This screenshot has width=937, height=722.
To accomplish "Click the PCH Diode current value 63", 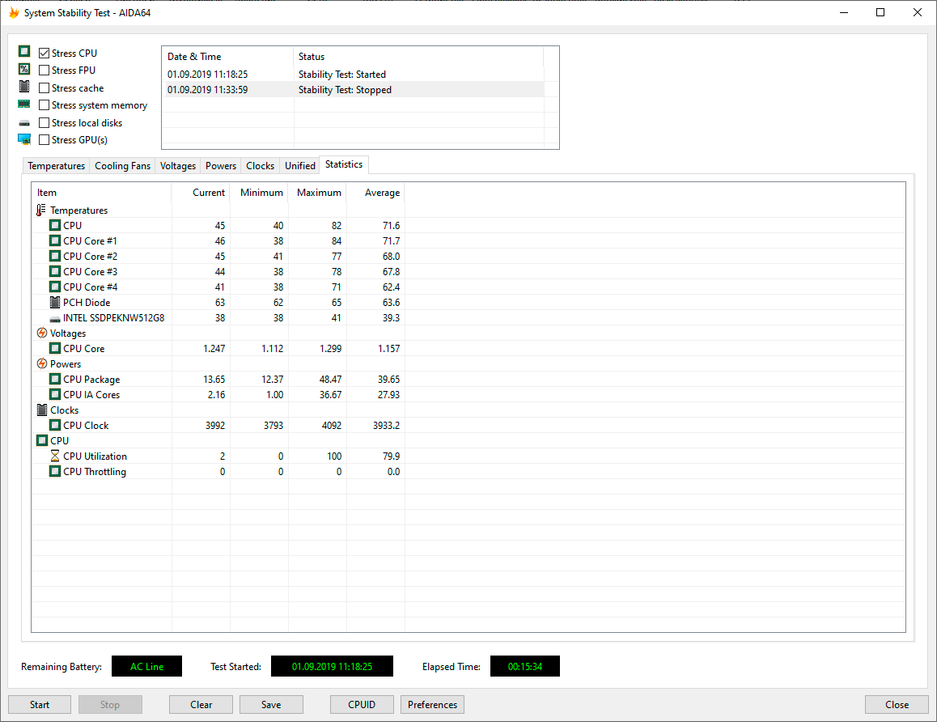I will (220, 302).
